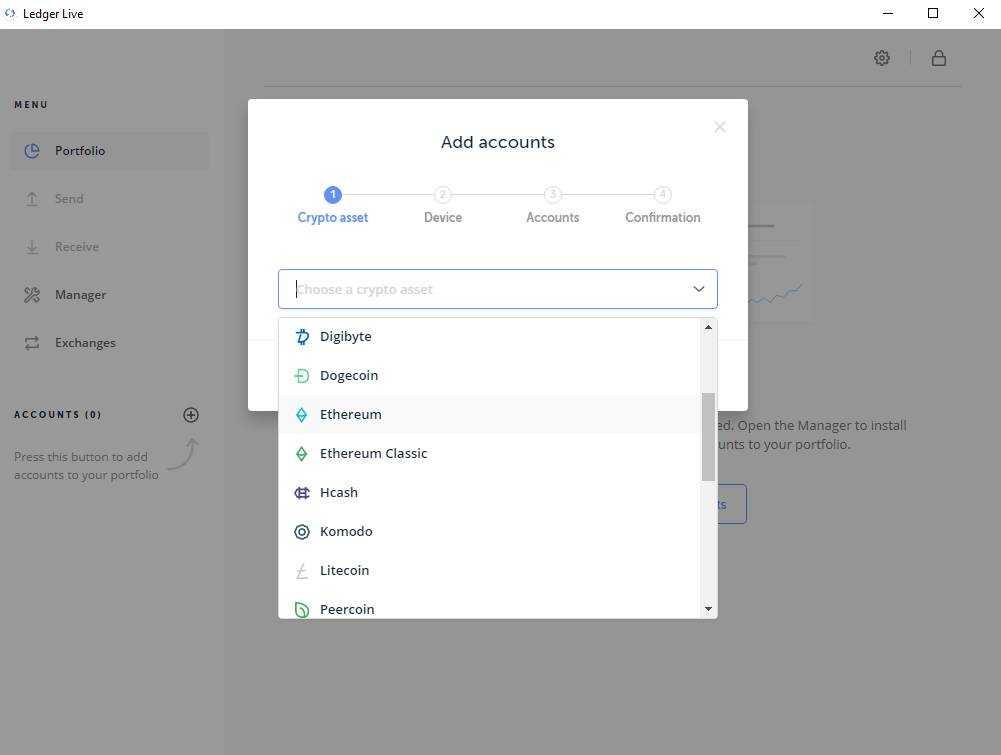Click the Ethereum diamond icon
1001x755 pixels.
click(x=302, y=415)
